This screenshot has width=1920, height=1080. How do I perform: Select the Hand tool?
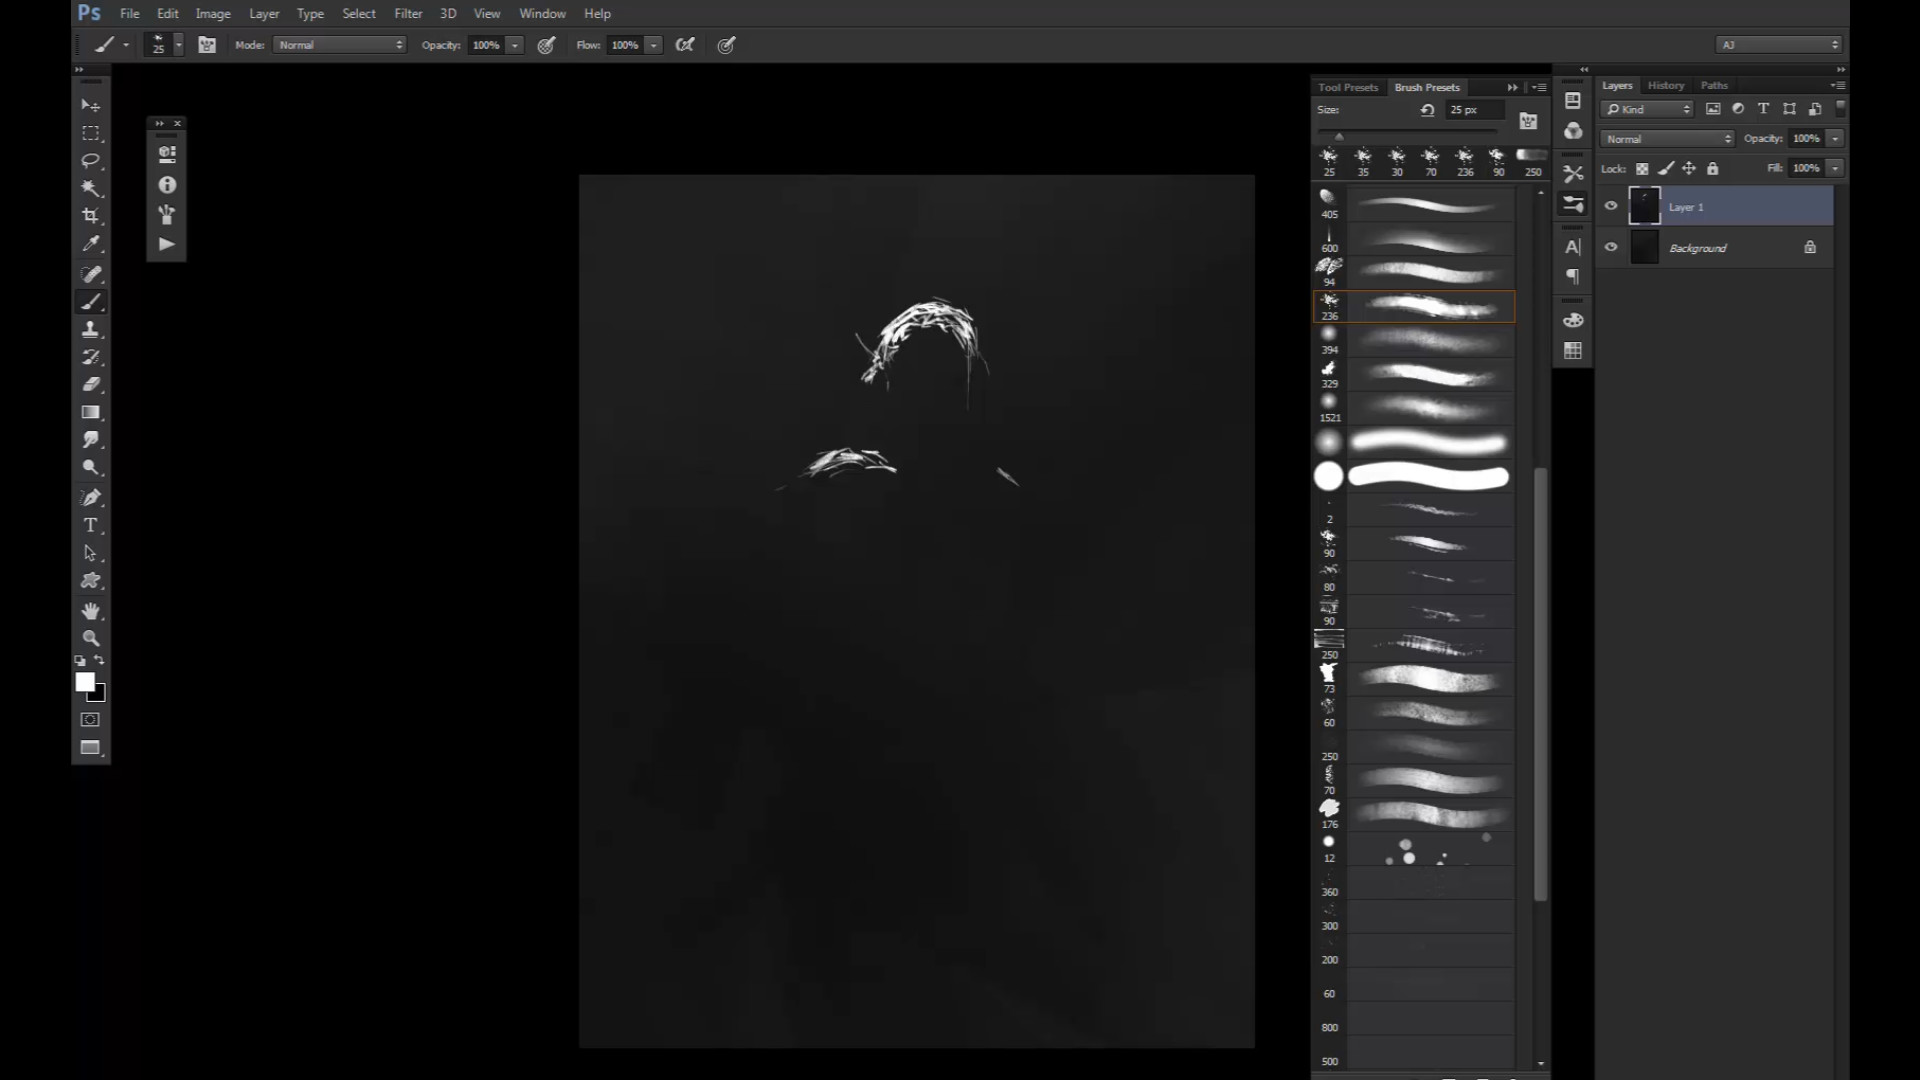[91, 610]
